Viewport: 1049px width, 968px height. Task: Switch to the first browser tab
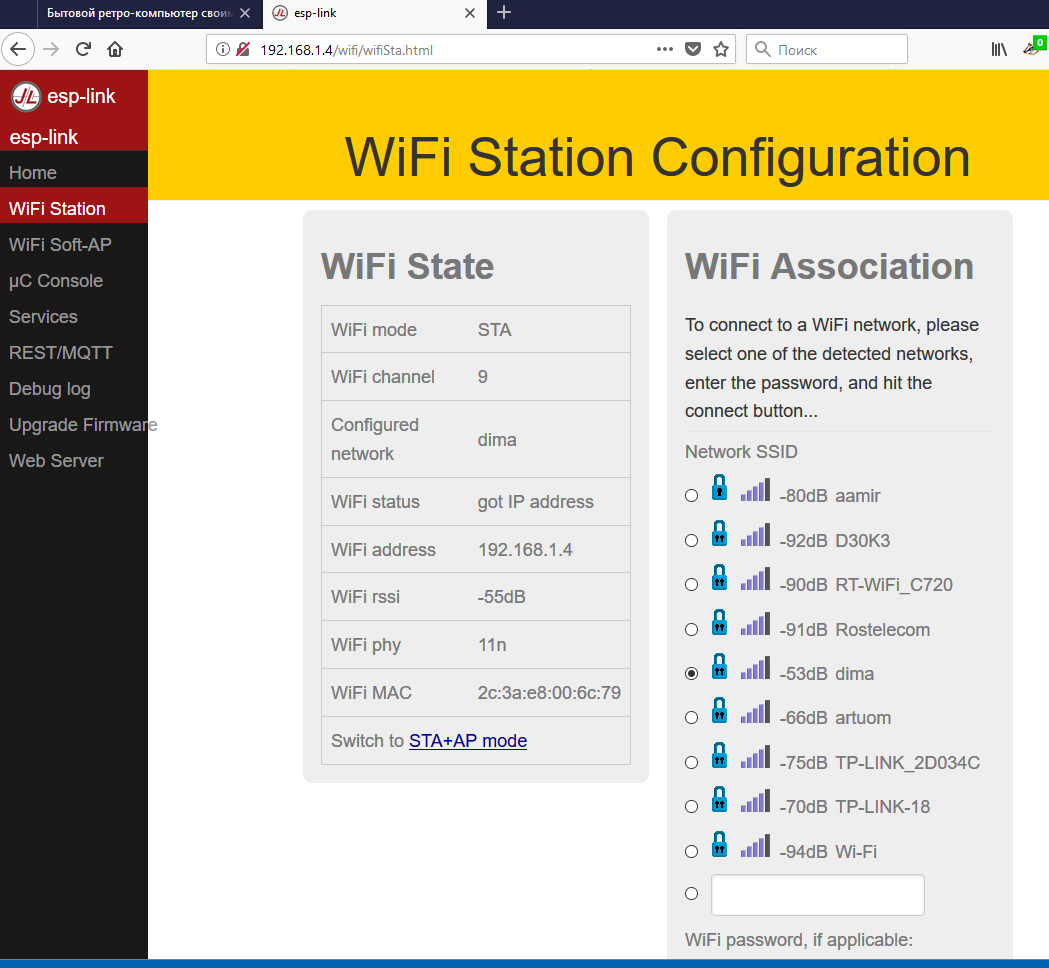pos(140,13)
